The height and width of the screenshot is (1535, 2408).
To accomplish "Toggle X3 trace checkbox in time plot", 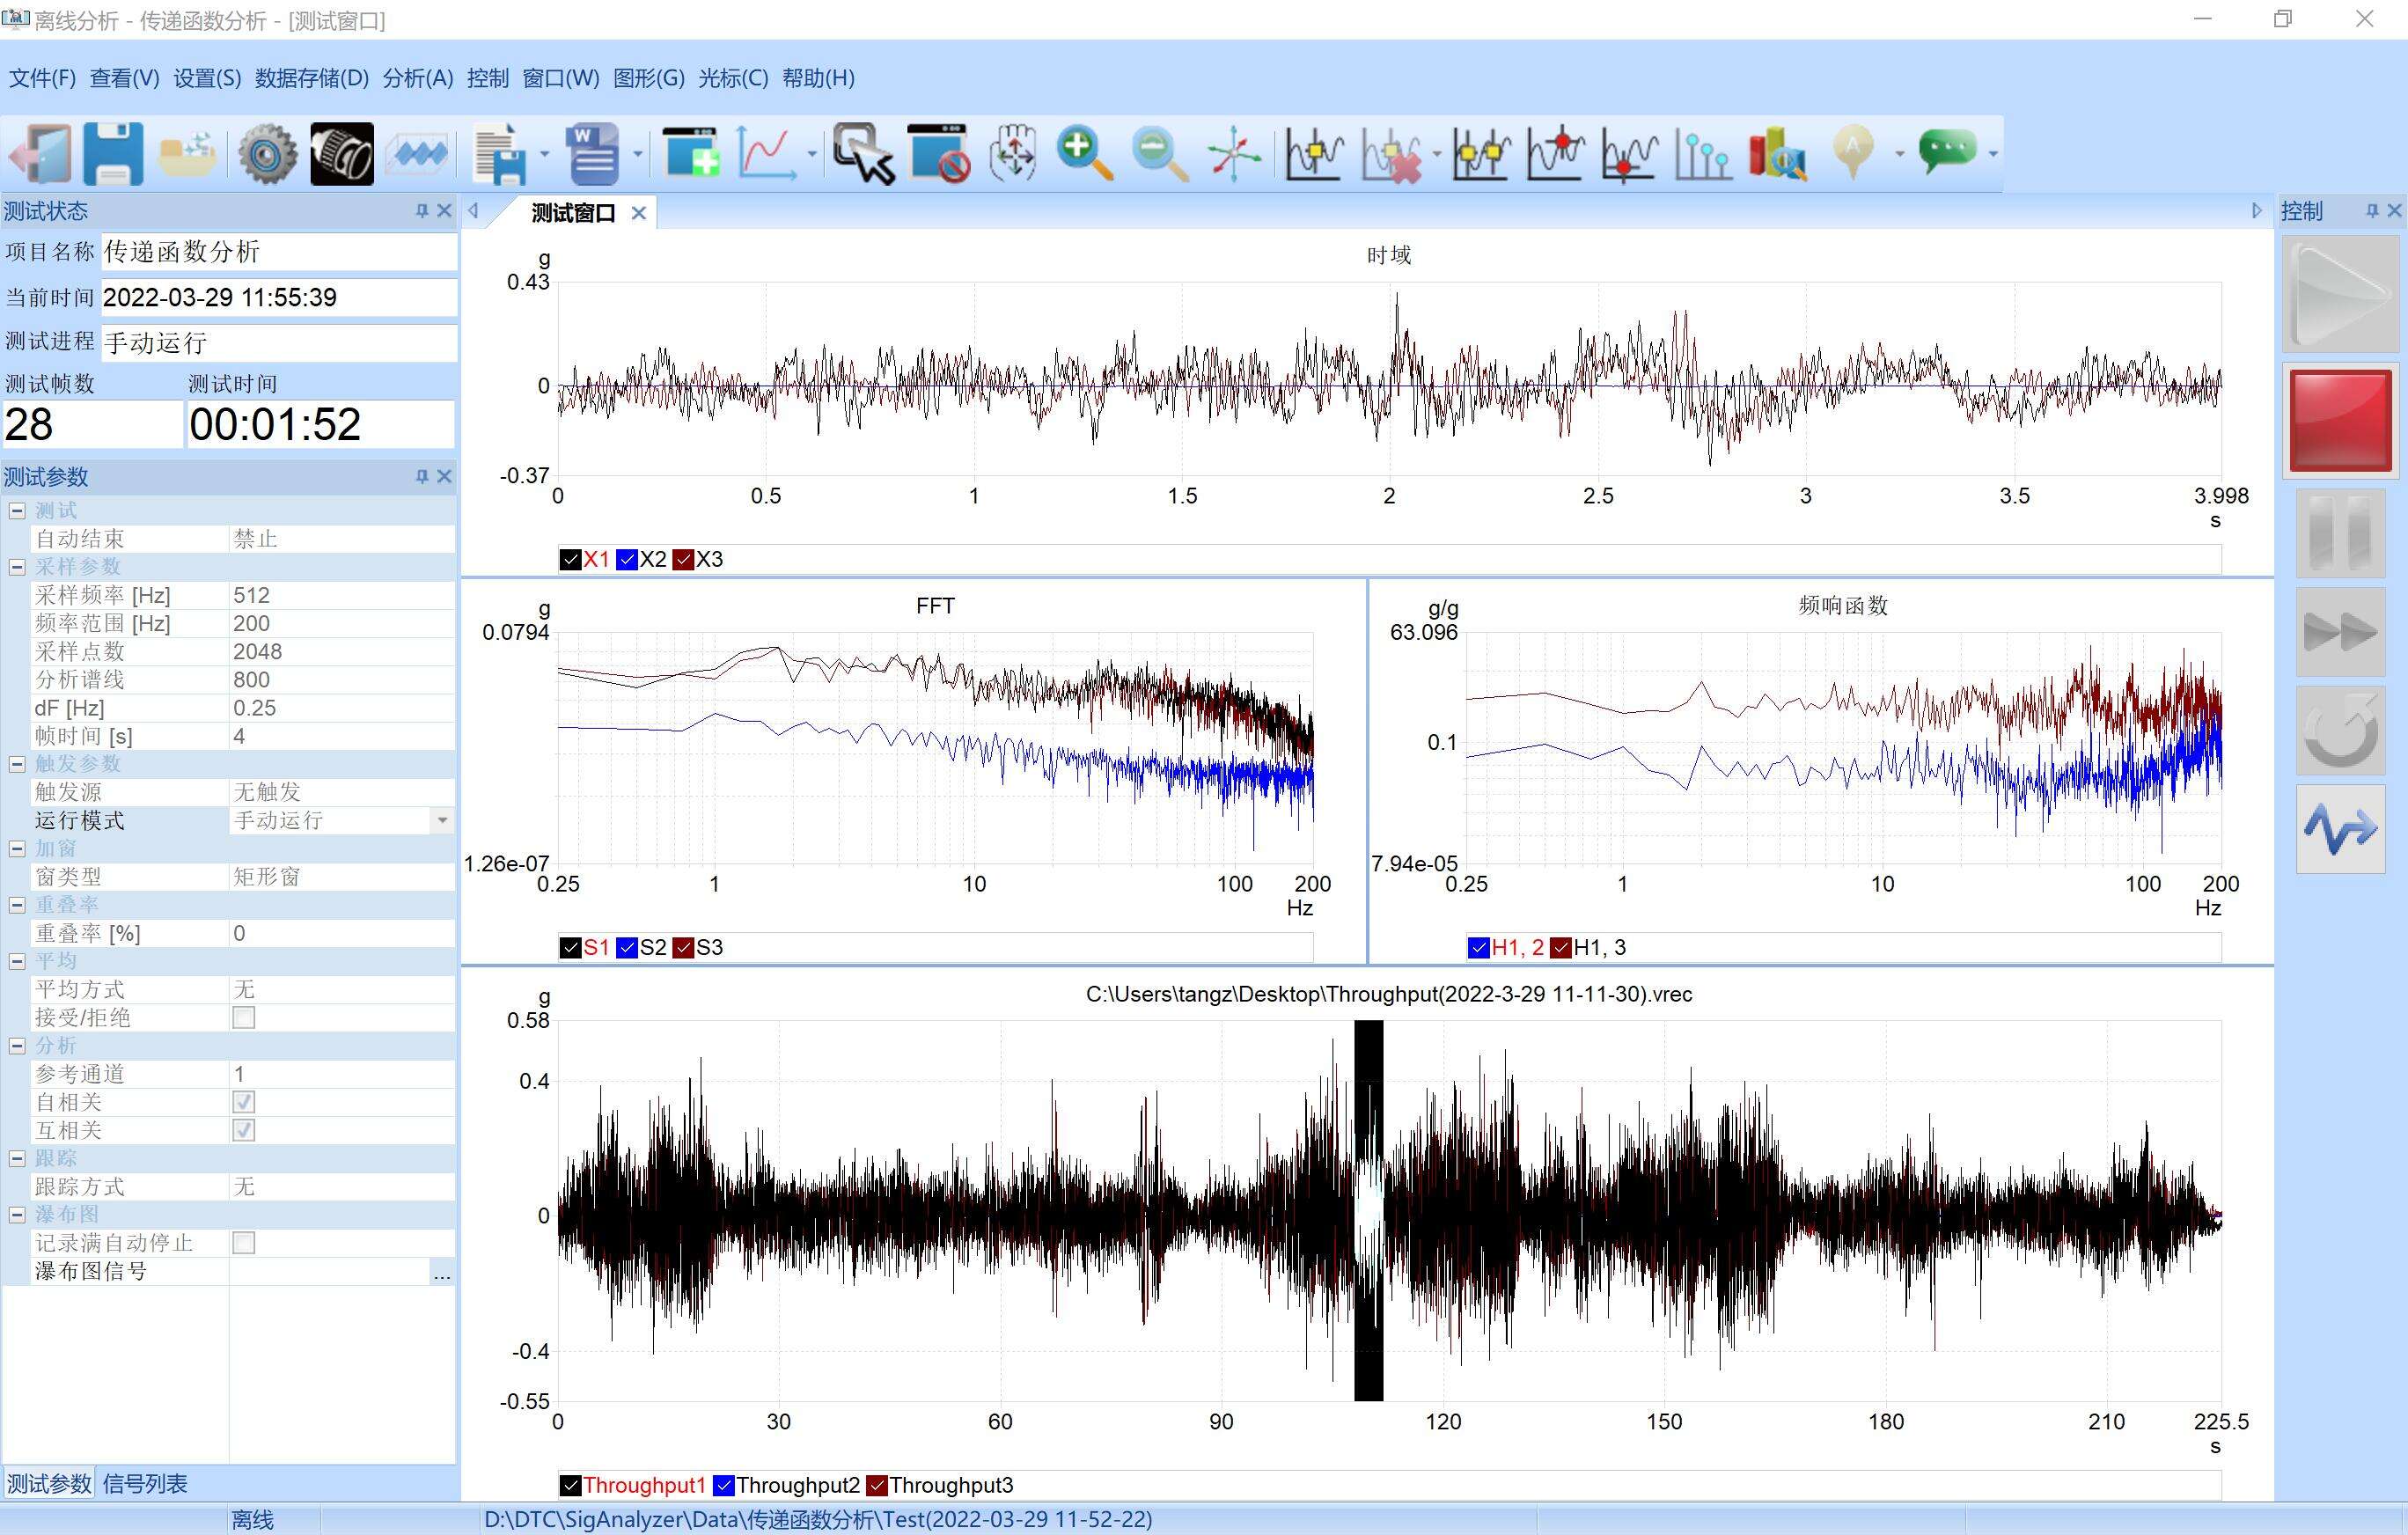I will [x=684, y=559].
